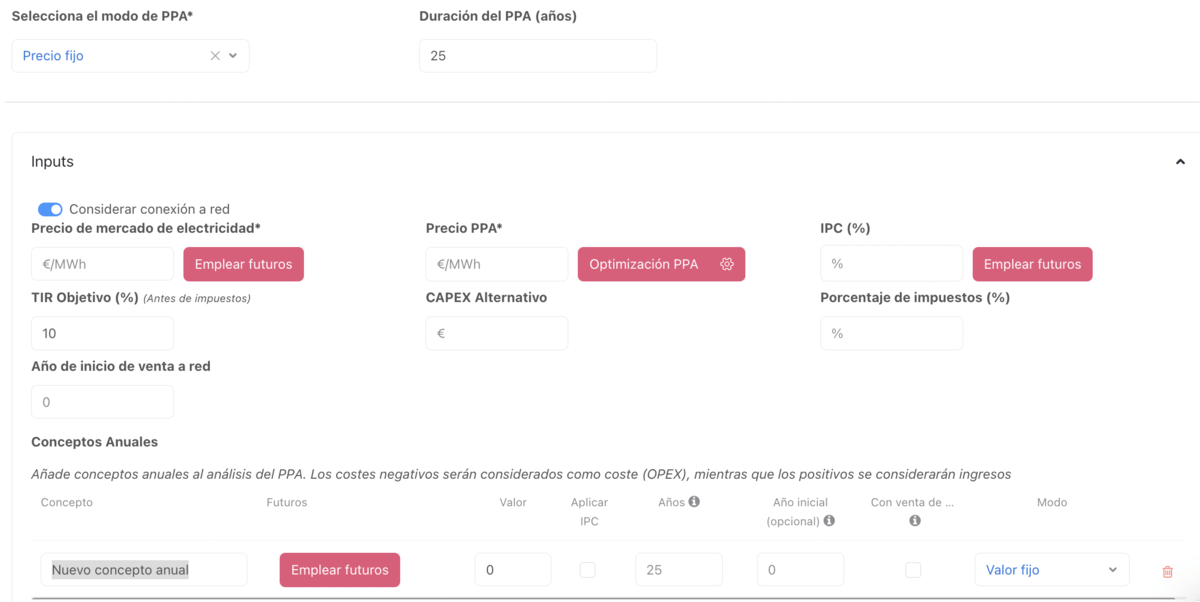
Task: Collapse the Inputs section
Action: (x=1180, y=162)
